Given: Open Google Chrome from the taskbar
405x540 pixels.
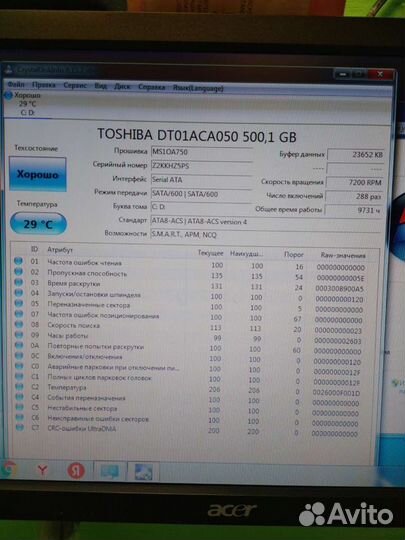Looking at the screenshot, I should (8, 469).
